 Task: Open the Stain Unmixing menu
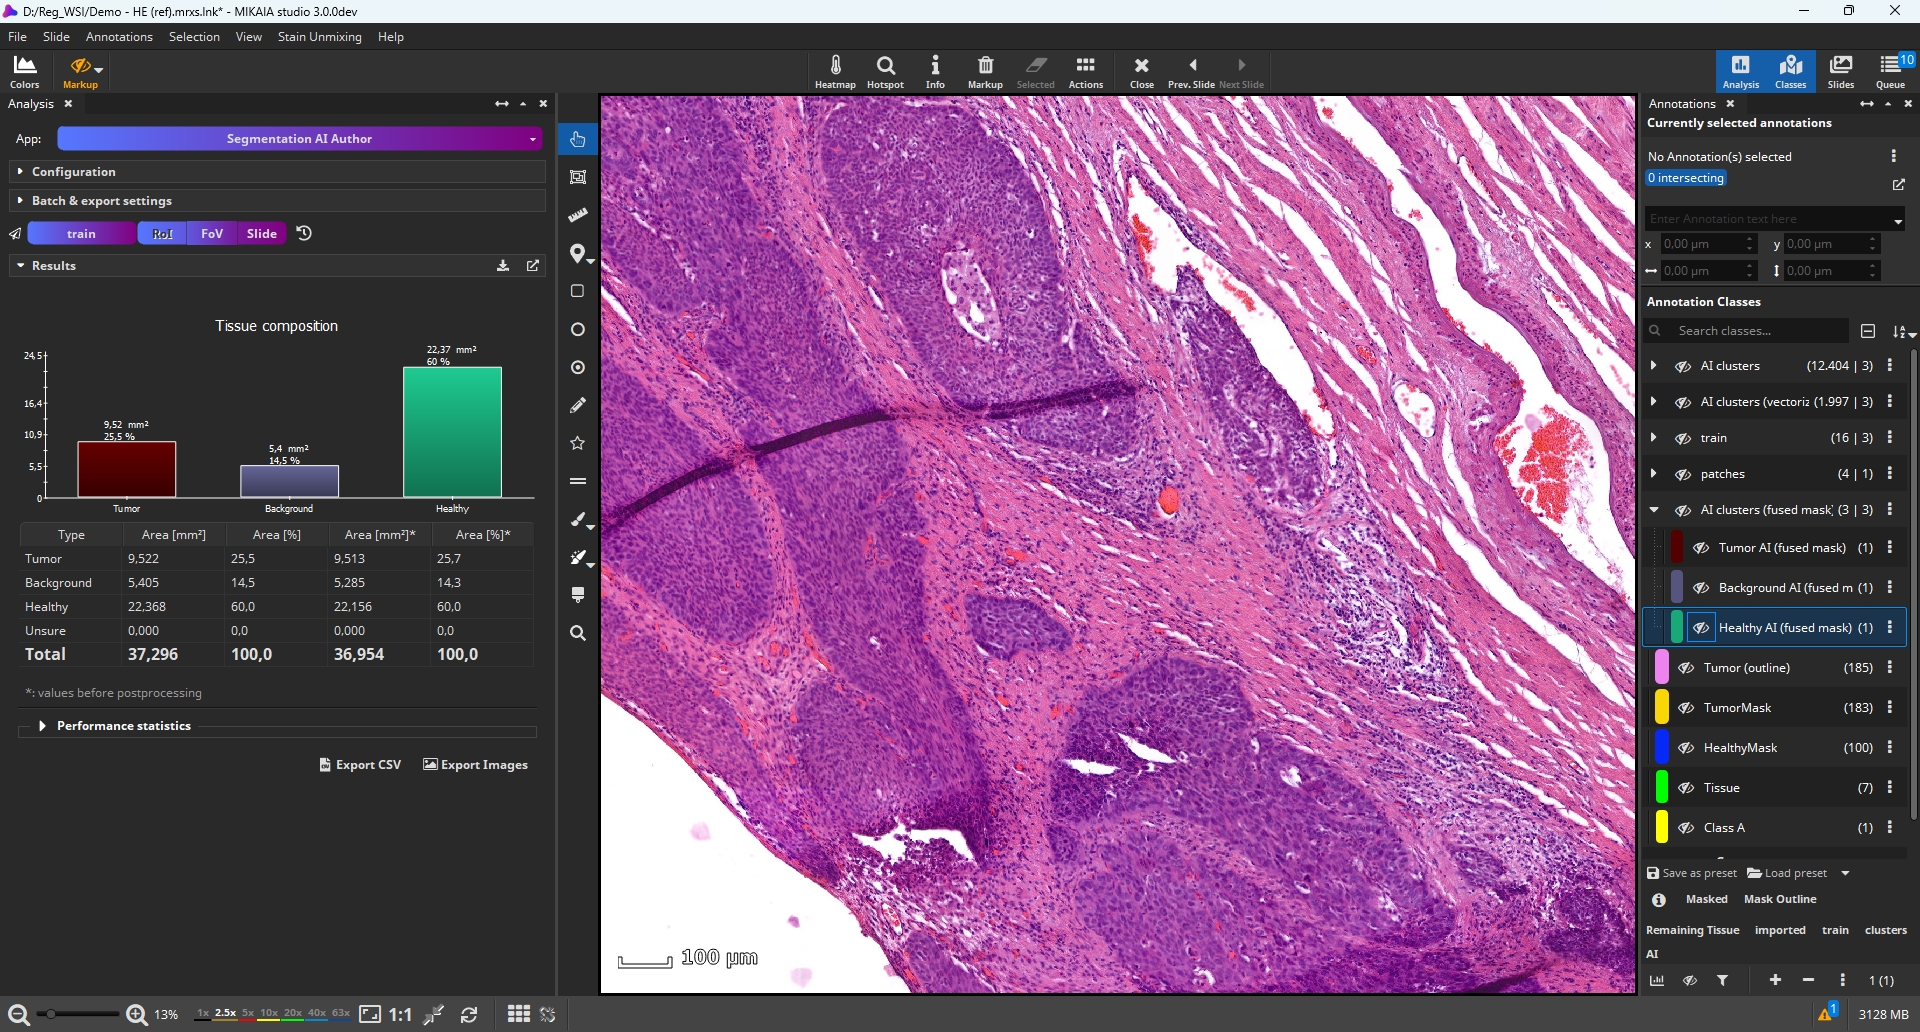319,37
